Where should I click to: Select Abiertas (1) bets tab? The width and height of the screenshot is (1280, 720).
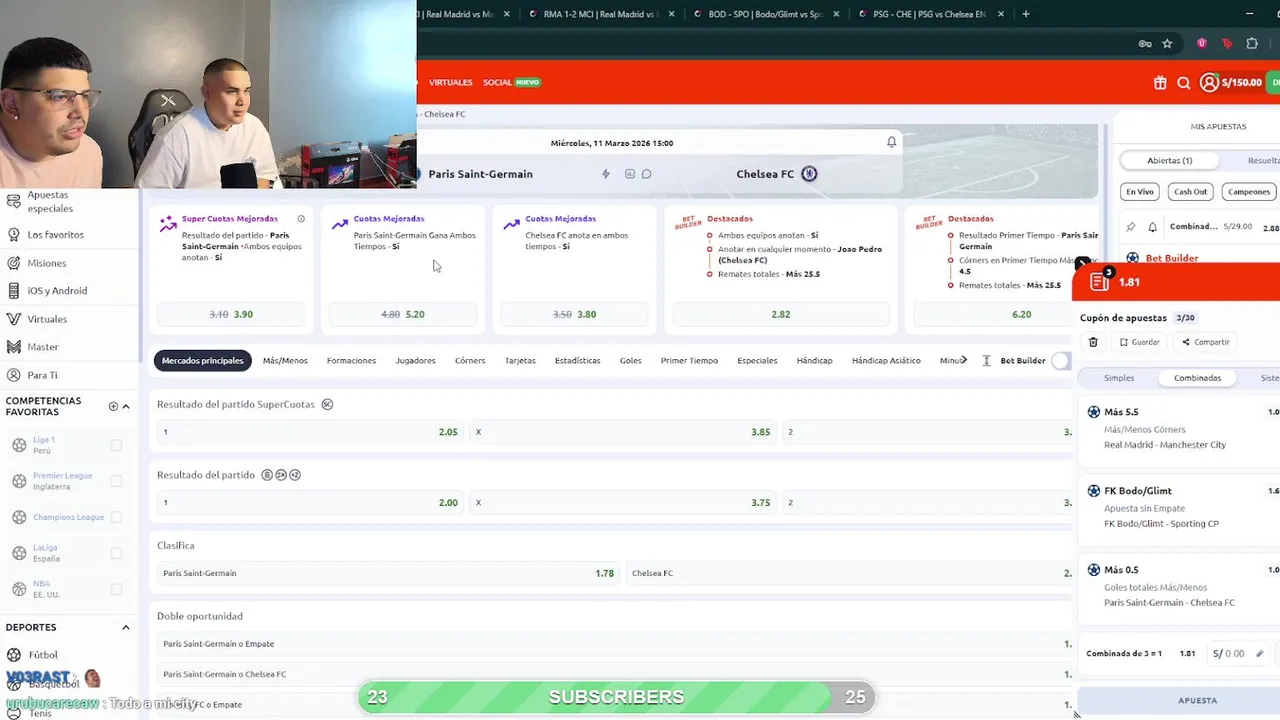[x=1169, y=160]
